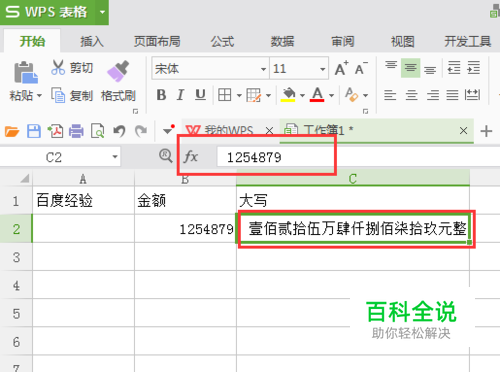Image resolution: width=500 pixels, height=372 pixels.
Task: Select cell B2 containing 1254879
Action: 185,229
